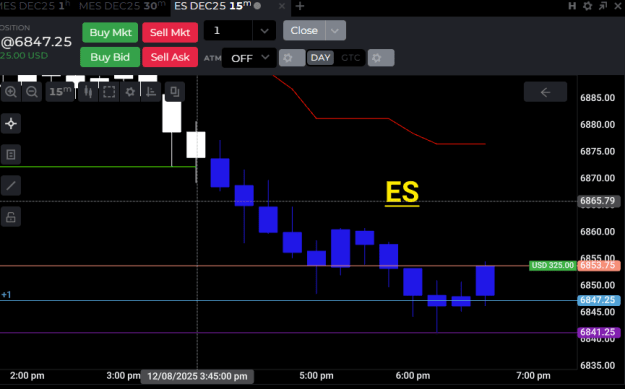Click Buy Bid button
The height and width of the screenshot is (389, 625).
(110, 57)
